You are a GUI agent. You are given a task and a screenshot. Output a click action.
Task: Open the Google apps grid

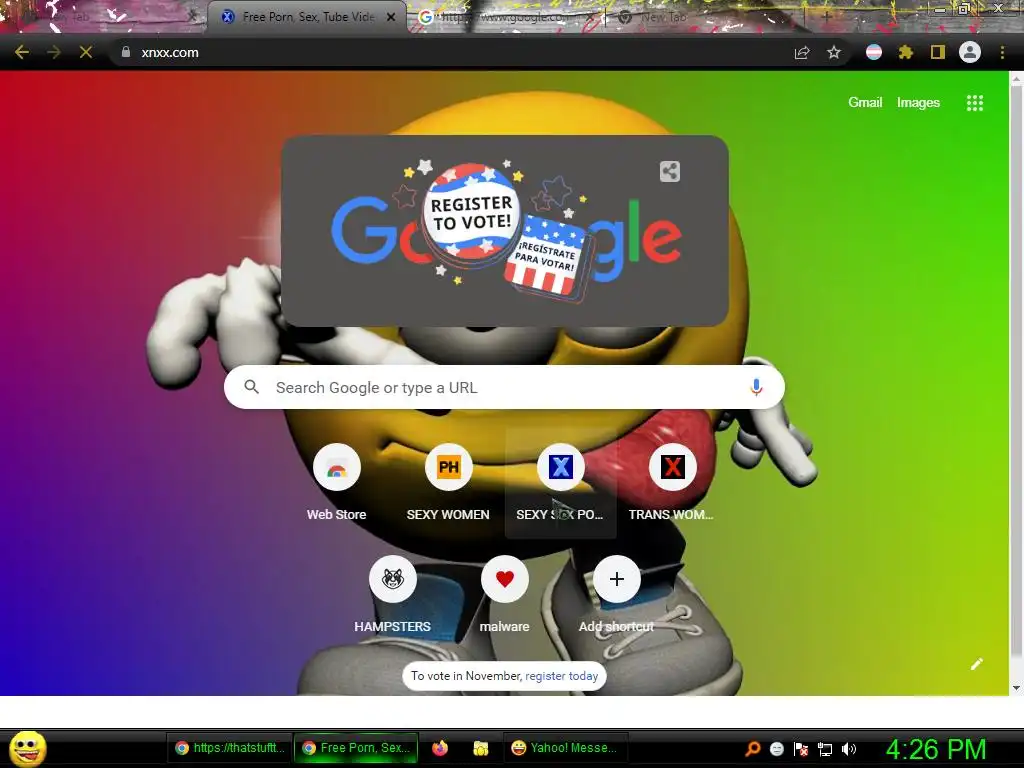point(974,103)
